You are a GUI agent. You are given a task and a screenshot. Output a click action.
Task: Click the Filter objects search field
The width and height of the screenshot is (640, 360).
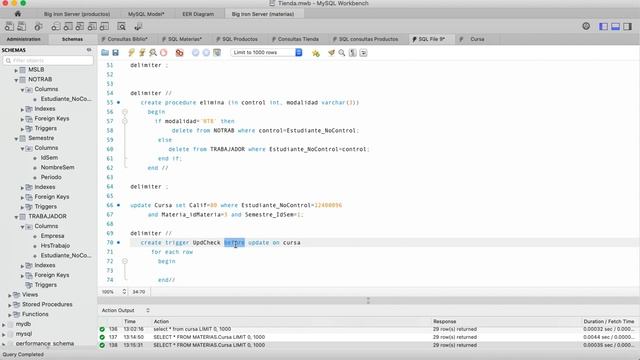pos(48,60)
